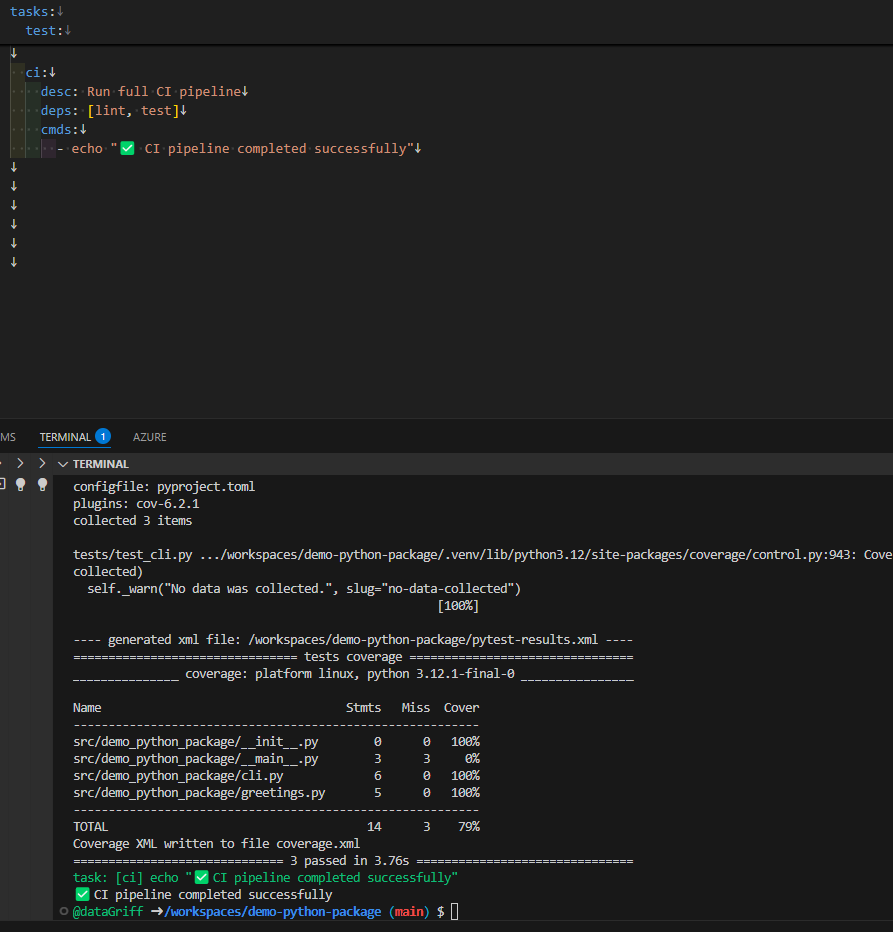
Task: Click the lightbulb icon beside the configfile line
Action: (42, 484)
